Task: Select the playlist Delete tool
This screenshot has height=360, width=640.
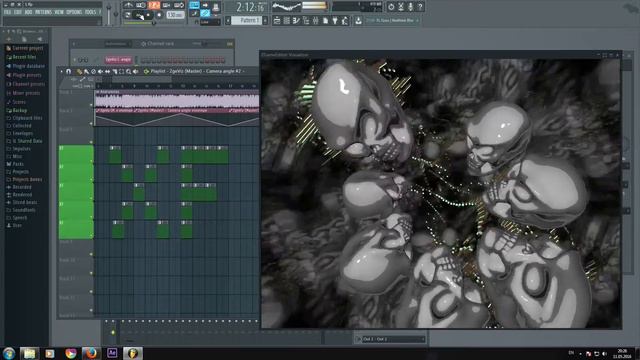Action: point(93,71)
